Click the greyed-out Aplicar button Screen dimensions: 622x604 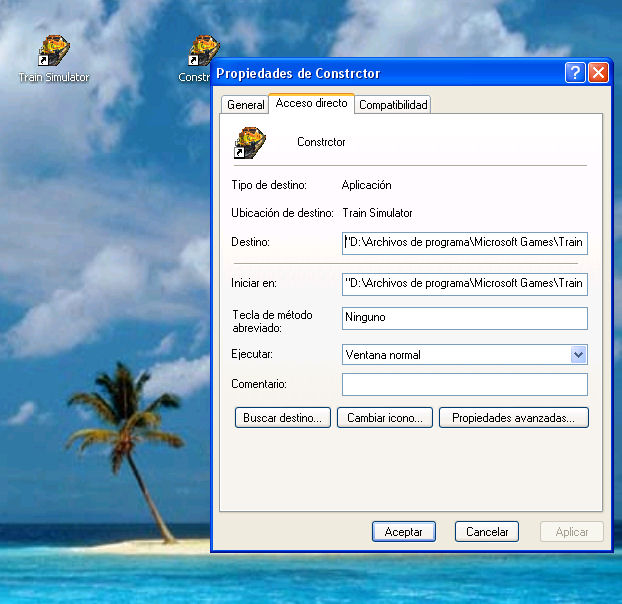coord(572,532)
